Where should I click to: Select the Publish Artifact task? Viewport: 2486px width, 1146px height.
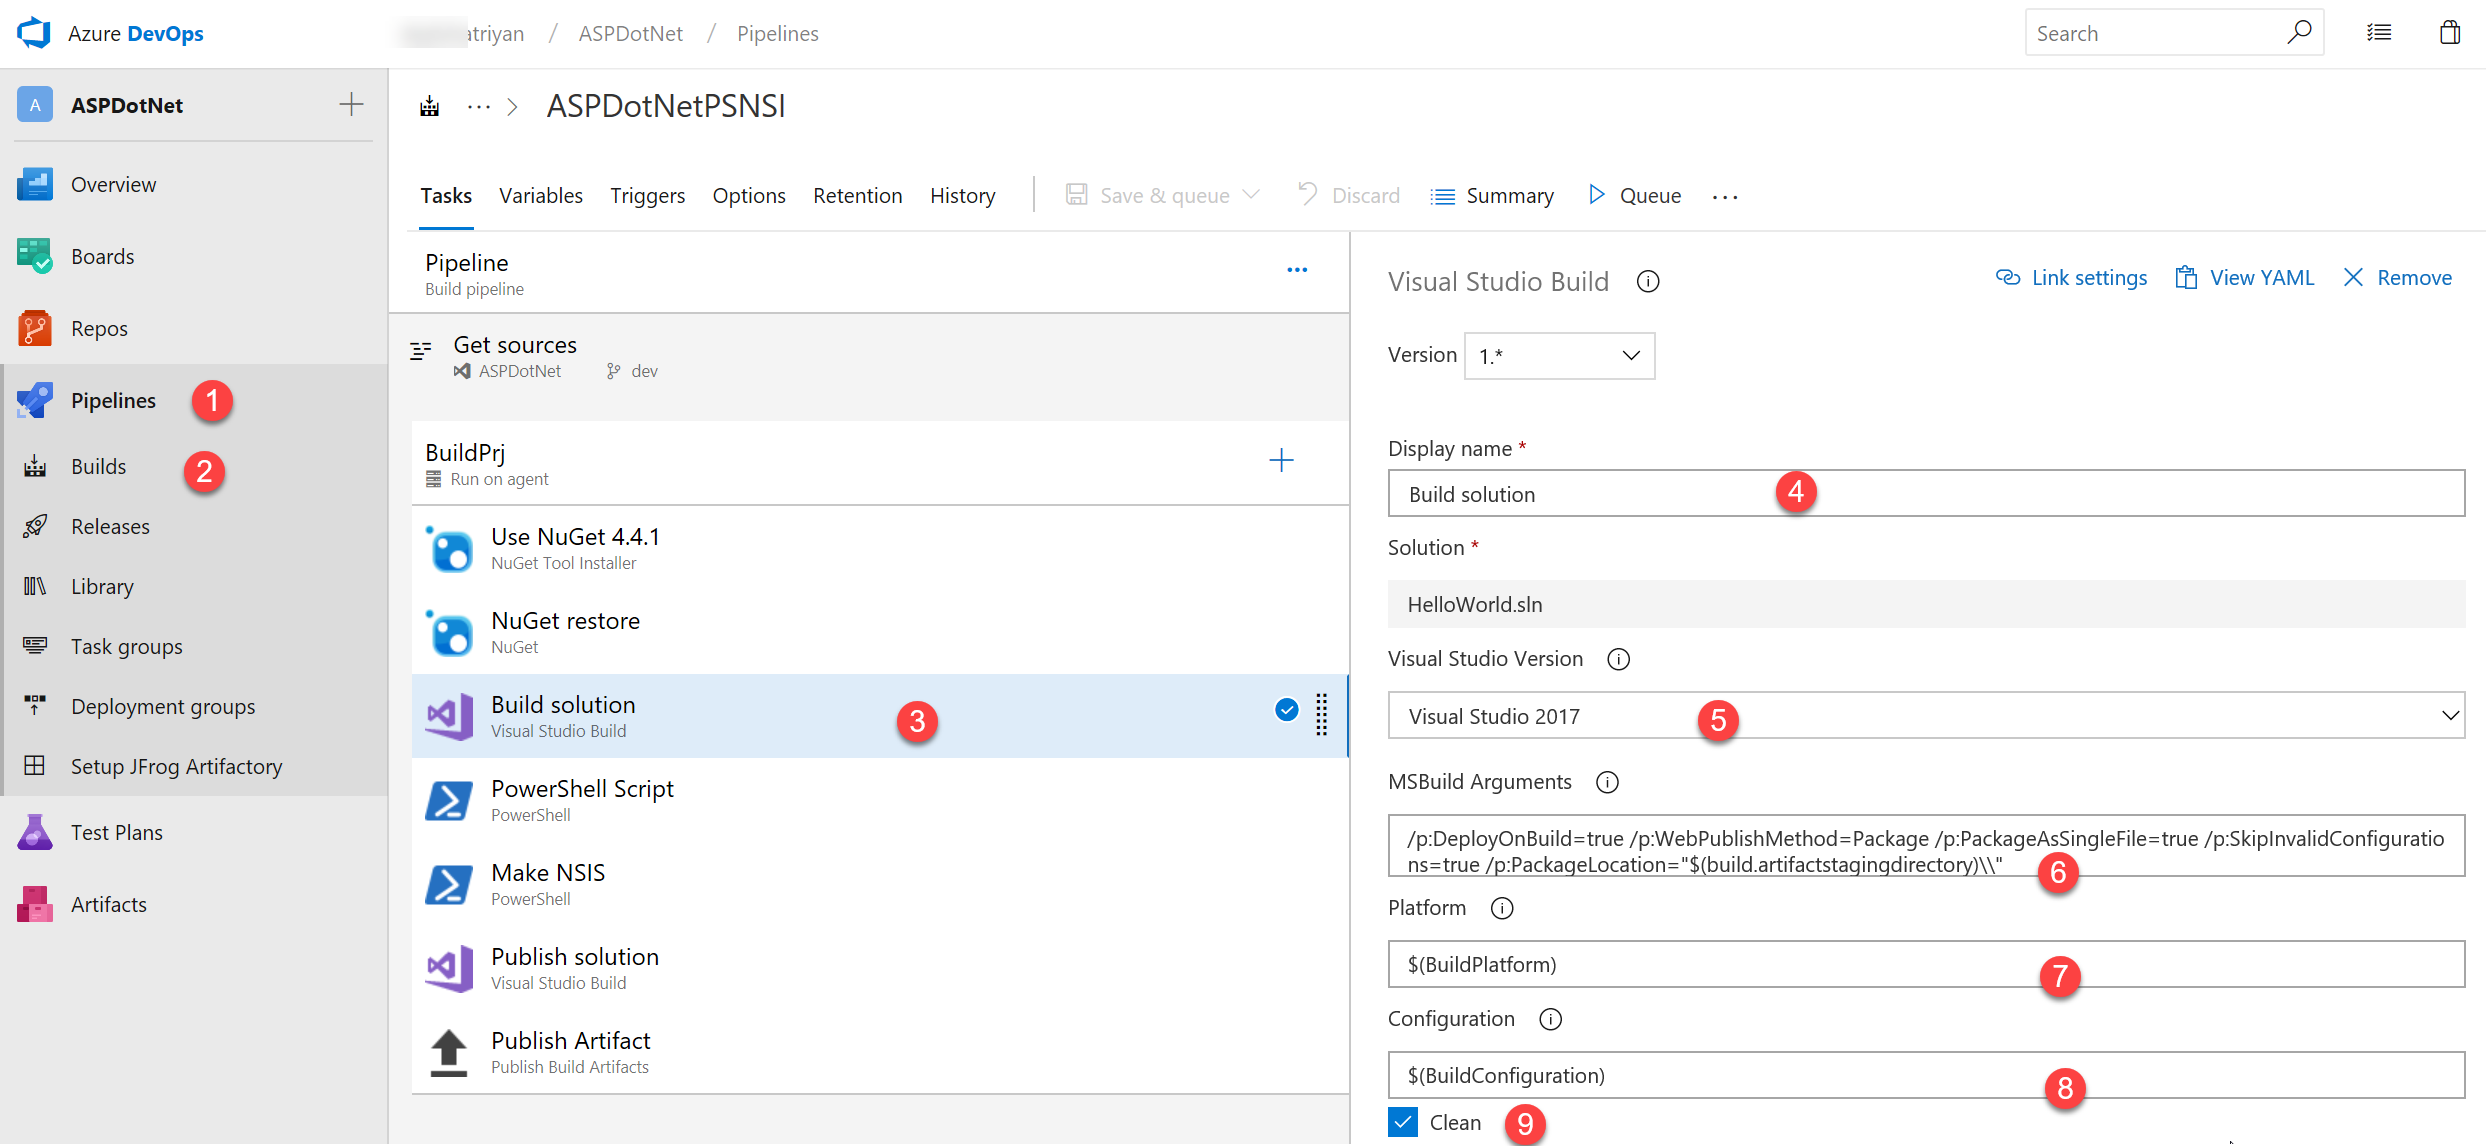coord(880,1052)
